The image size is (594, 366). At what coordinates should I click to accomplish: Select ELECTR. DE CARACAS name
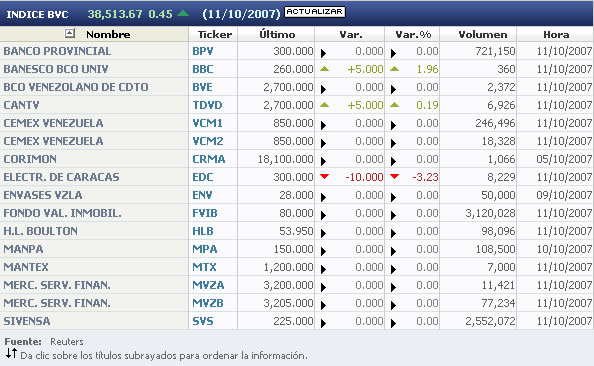[x=61, y=177]
